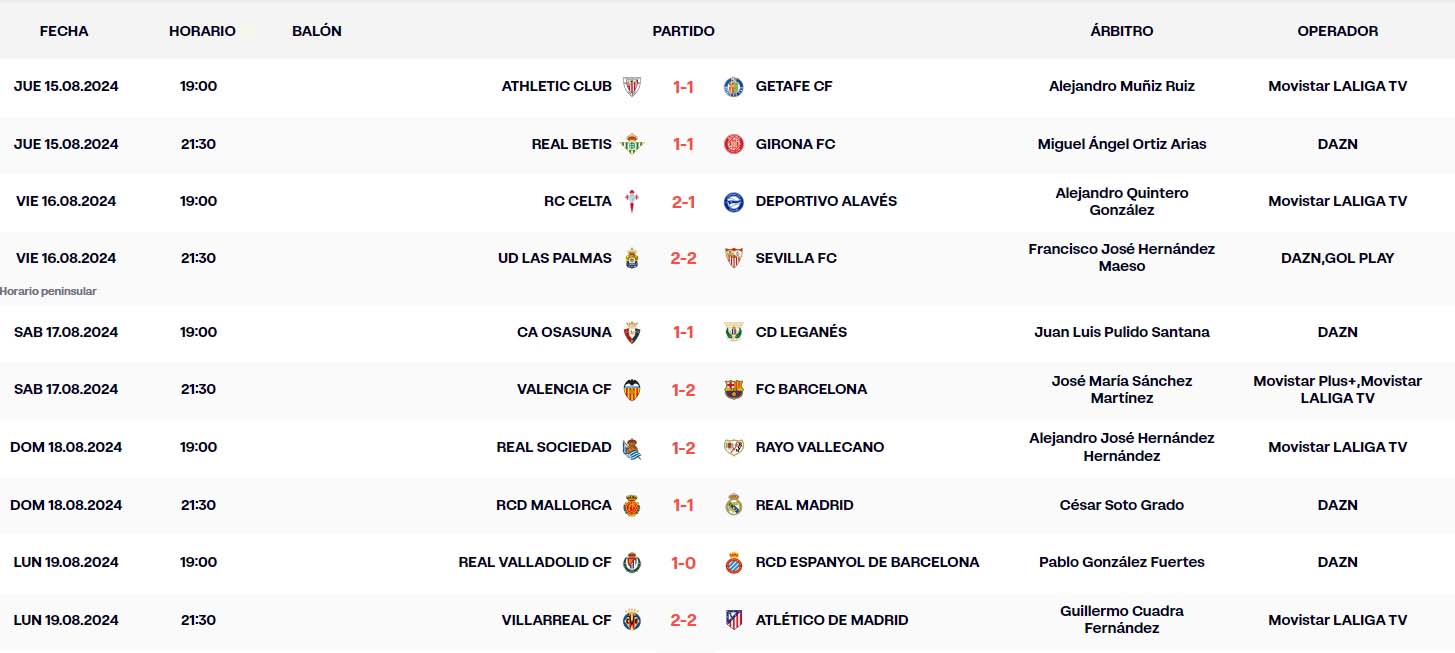This screenshot has width=1455, height=653.
Task: Click the Atlético de Madrid crest icon
Action: click(x=734, y=620)
